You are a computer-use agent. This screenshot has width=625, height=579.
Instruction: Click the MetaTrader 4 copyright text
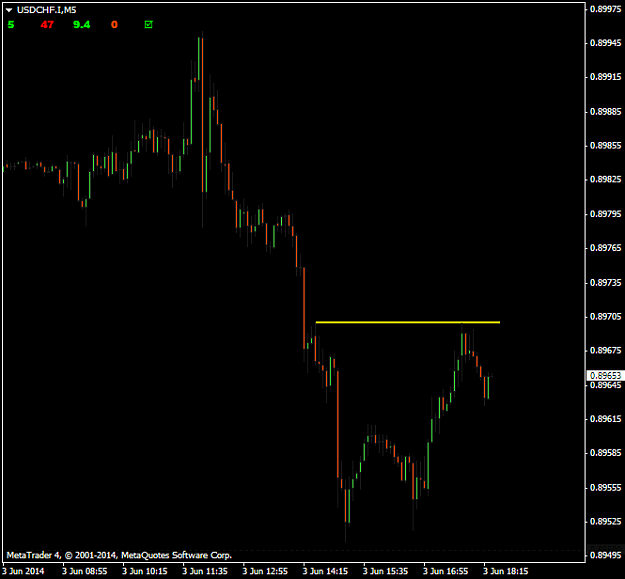tap(119, 555)
